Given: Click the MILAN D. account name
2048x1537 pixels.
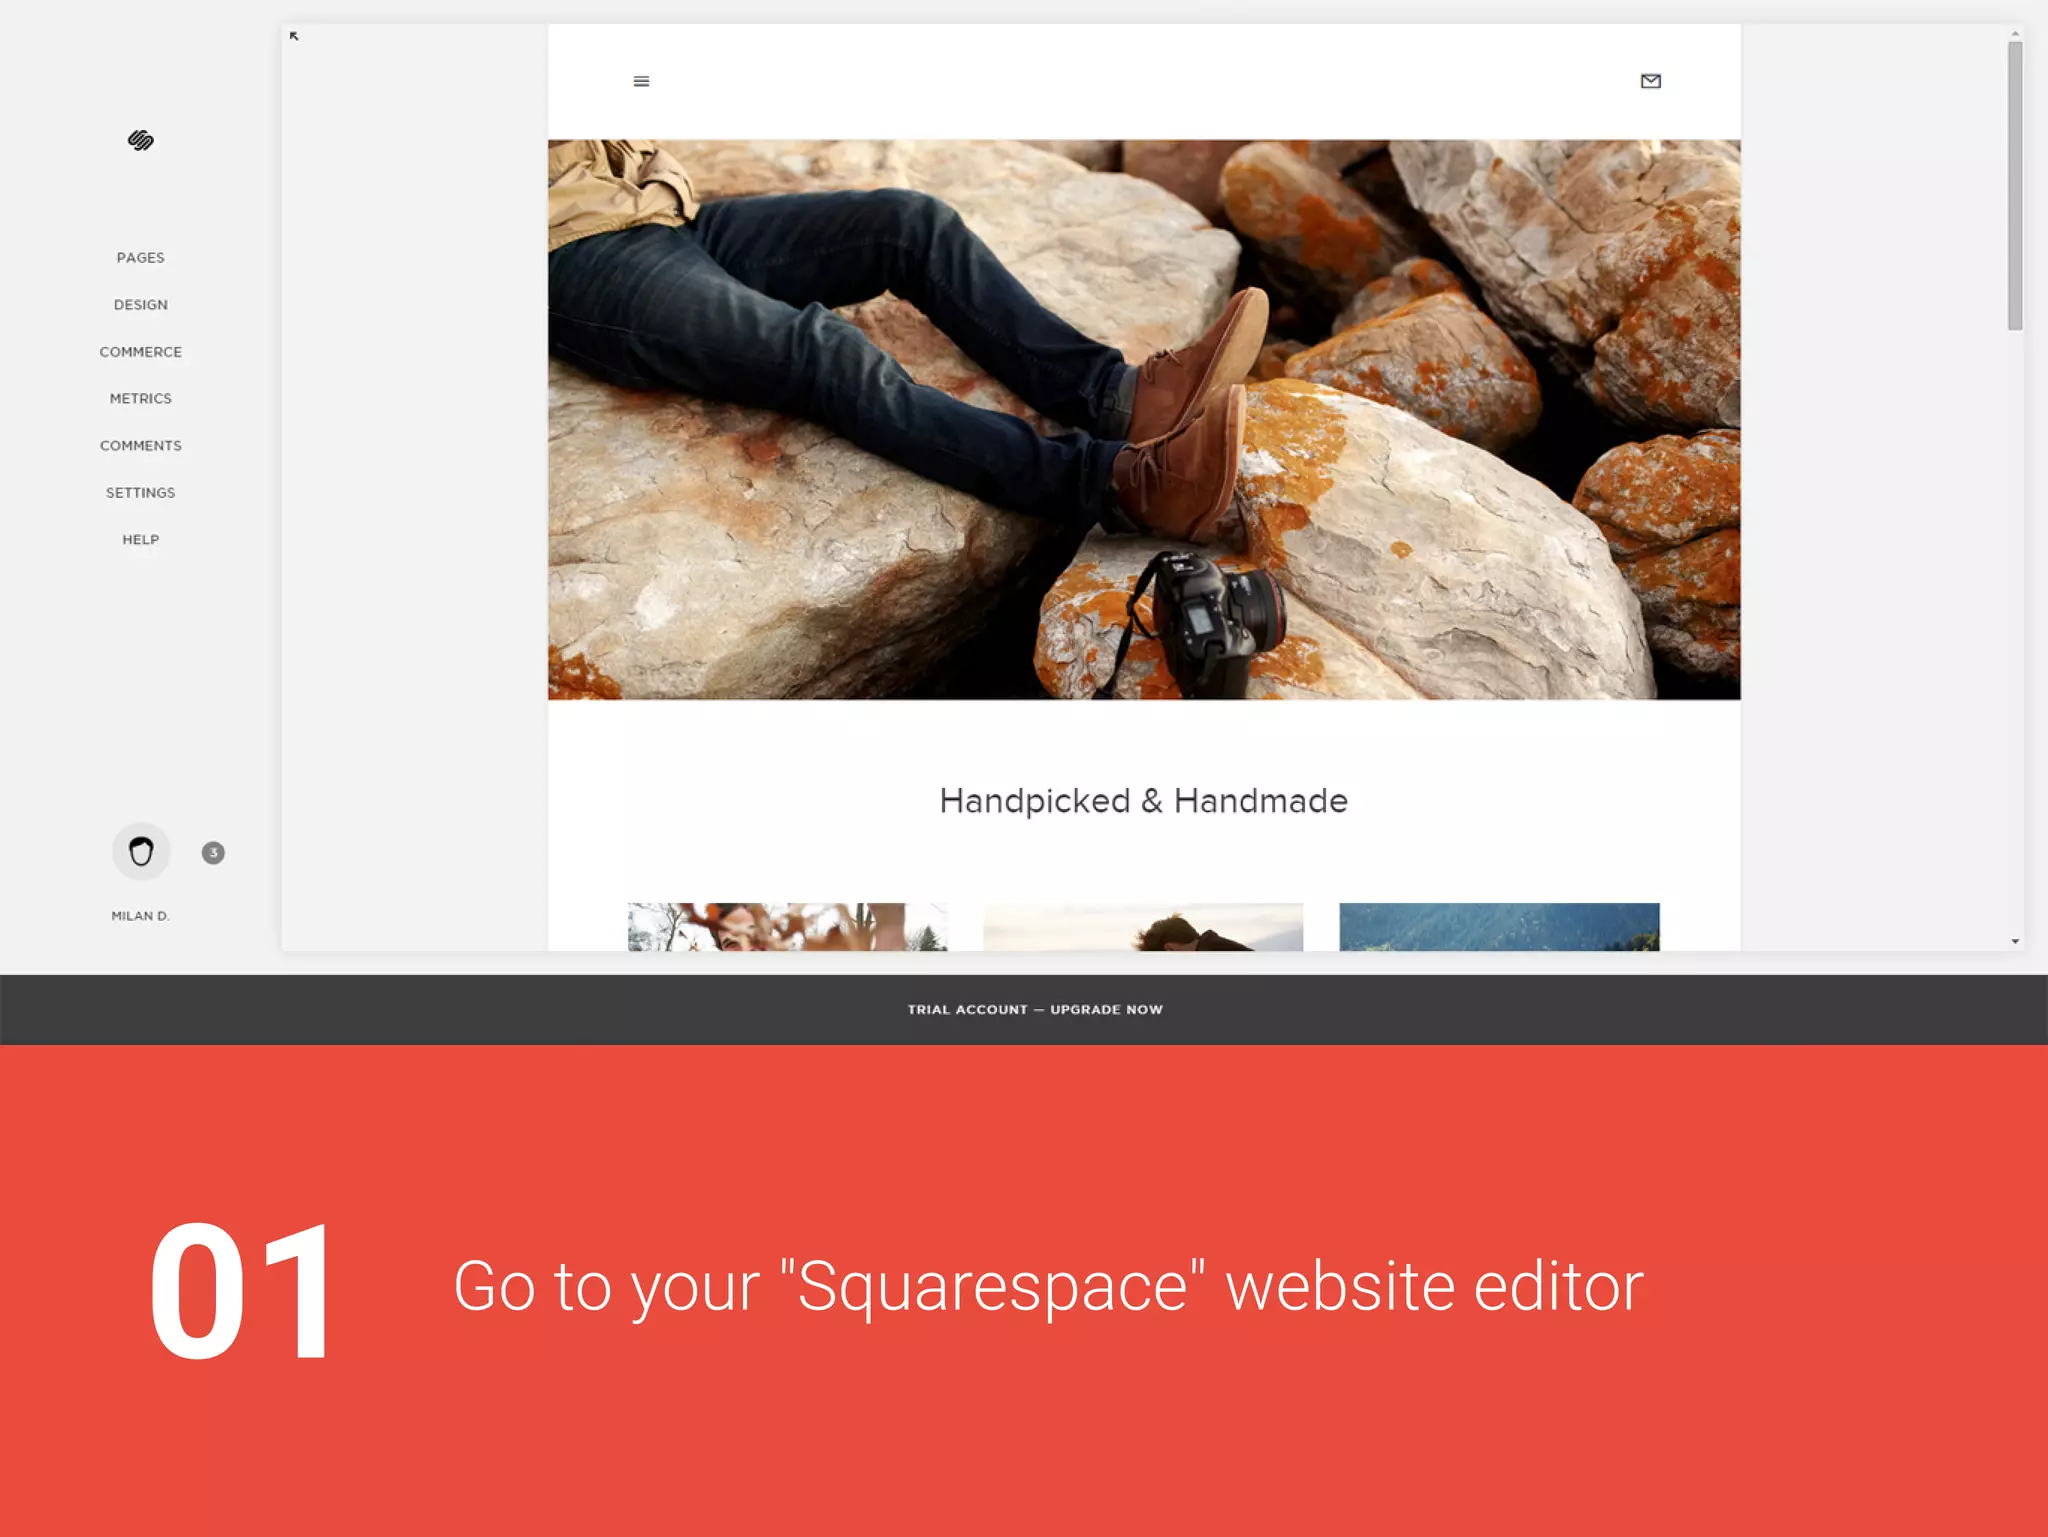Looking at the screenshot, I should (141, 915).
